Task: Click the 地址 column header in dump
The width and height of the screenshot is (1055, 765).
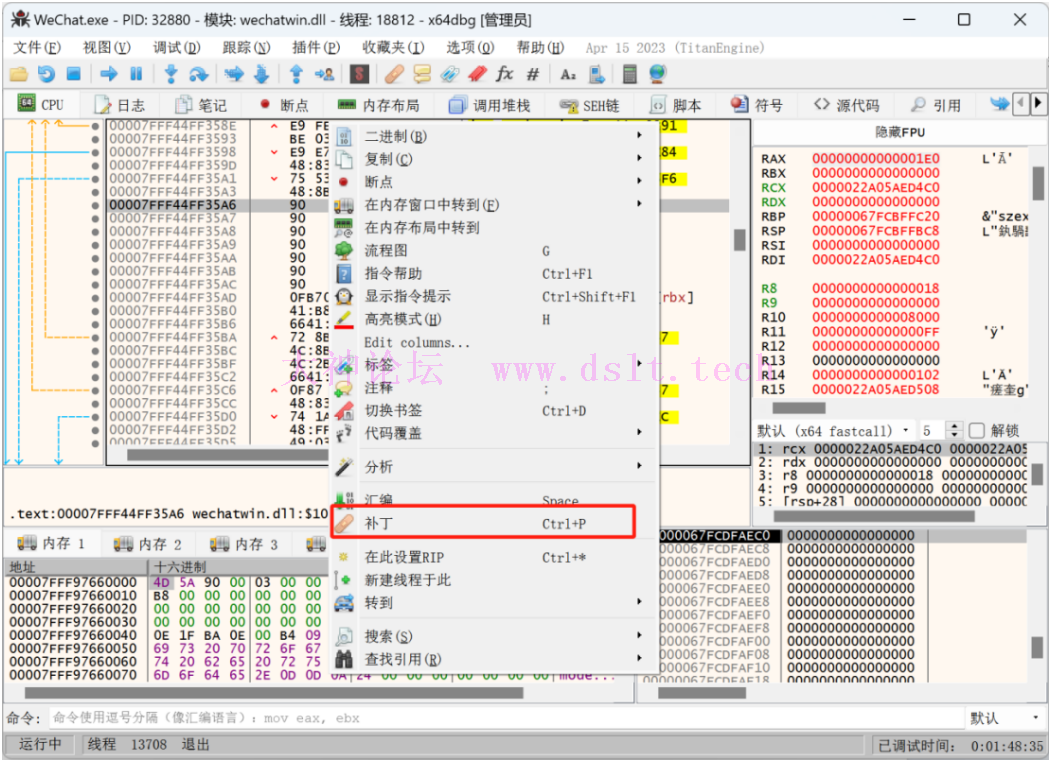Action: pos(75,567)
